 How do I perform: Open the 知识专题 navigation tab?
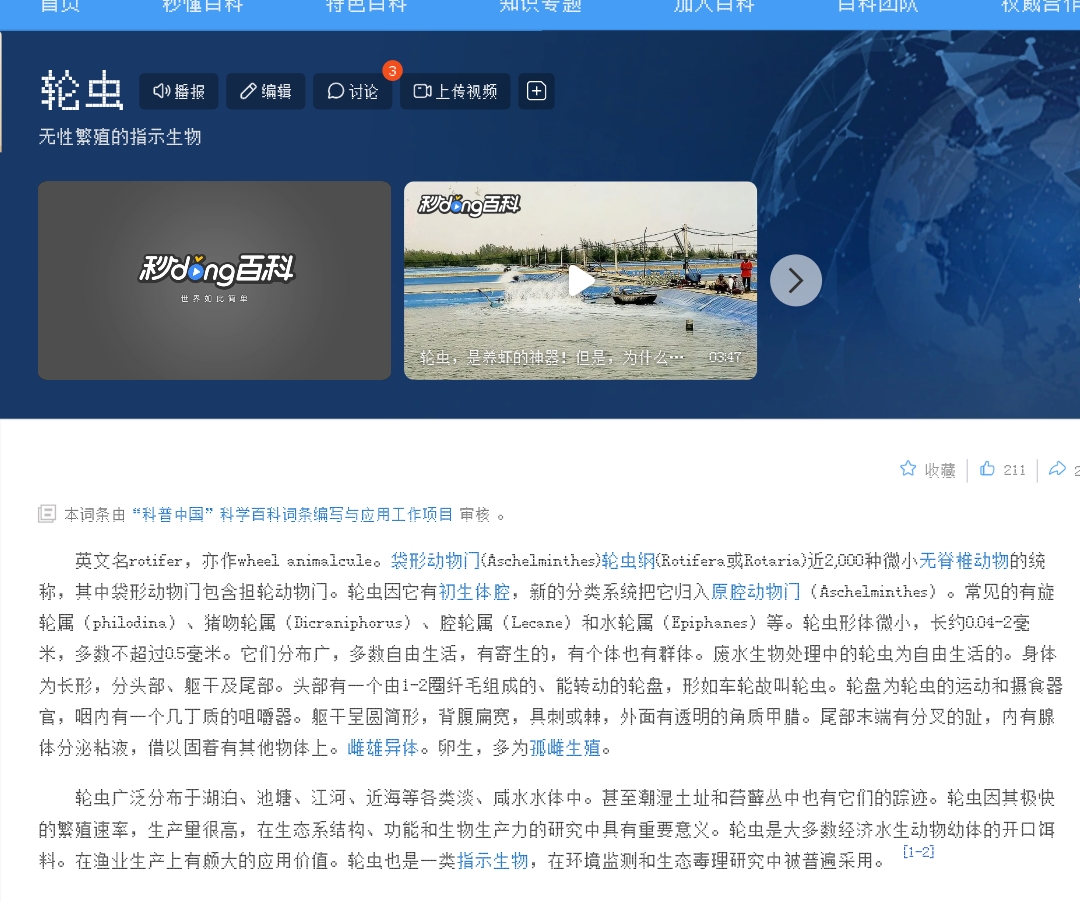click(x=540, y=6)
